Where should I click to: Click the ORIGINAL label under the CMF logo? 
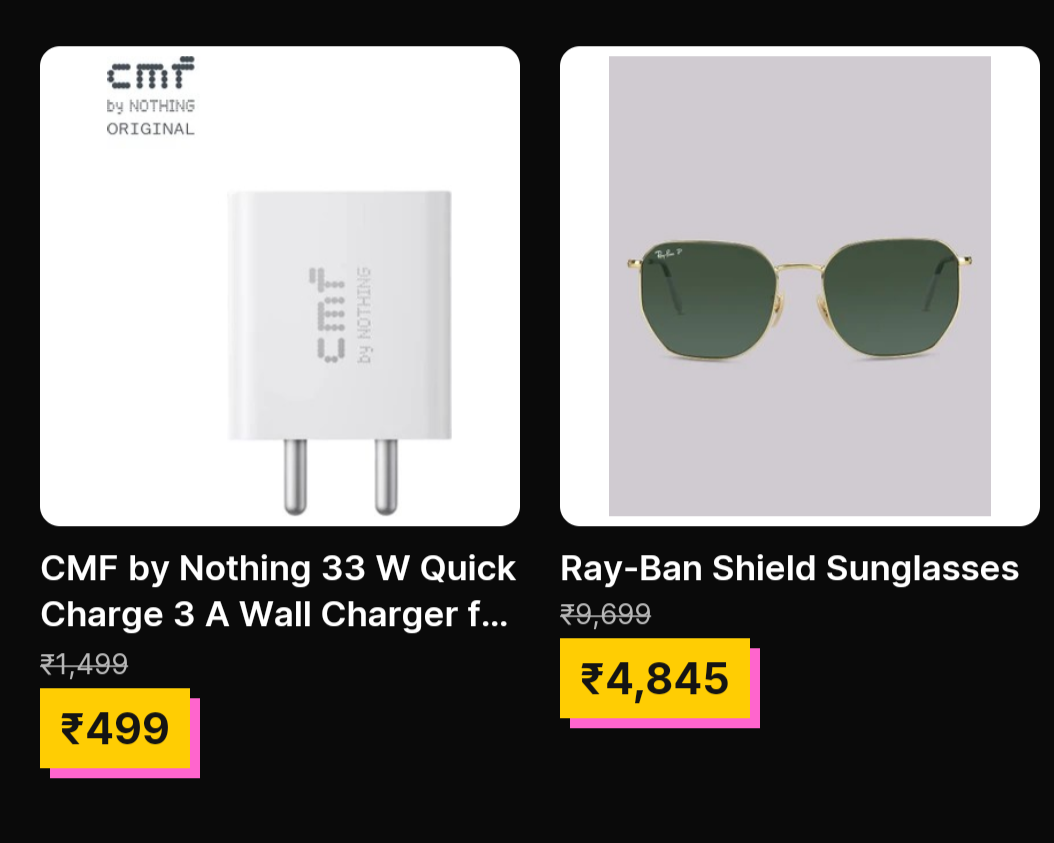pyautogui.click(x=150, y=129)
